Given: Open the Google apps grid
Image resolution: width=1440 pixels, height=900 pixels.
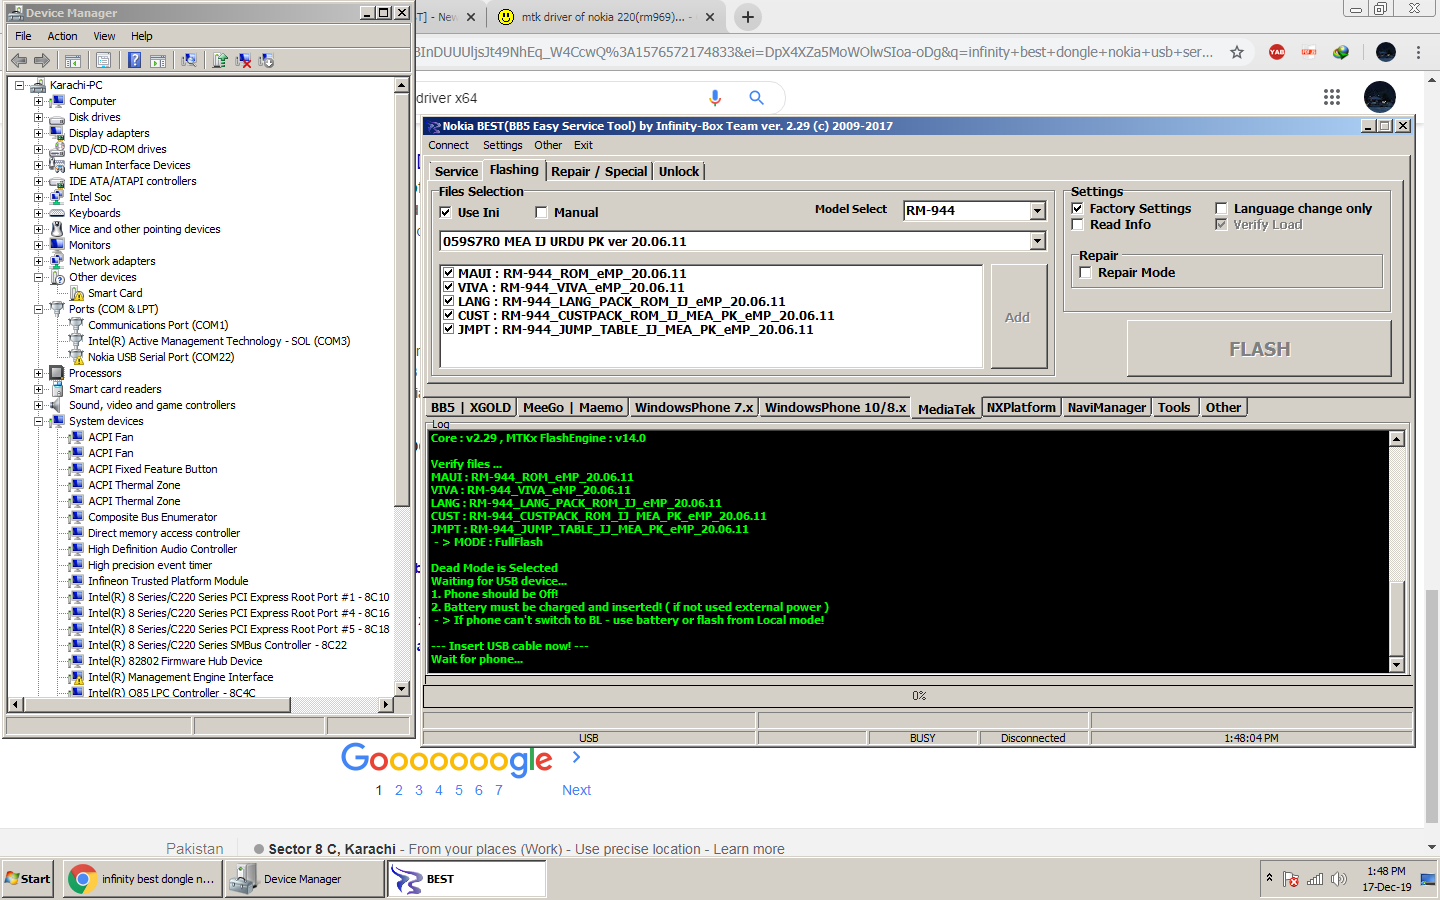Looking at the screenshot, I should coord(1332,97).
